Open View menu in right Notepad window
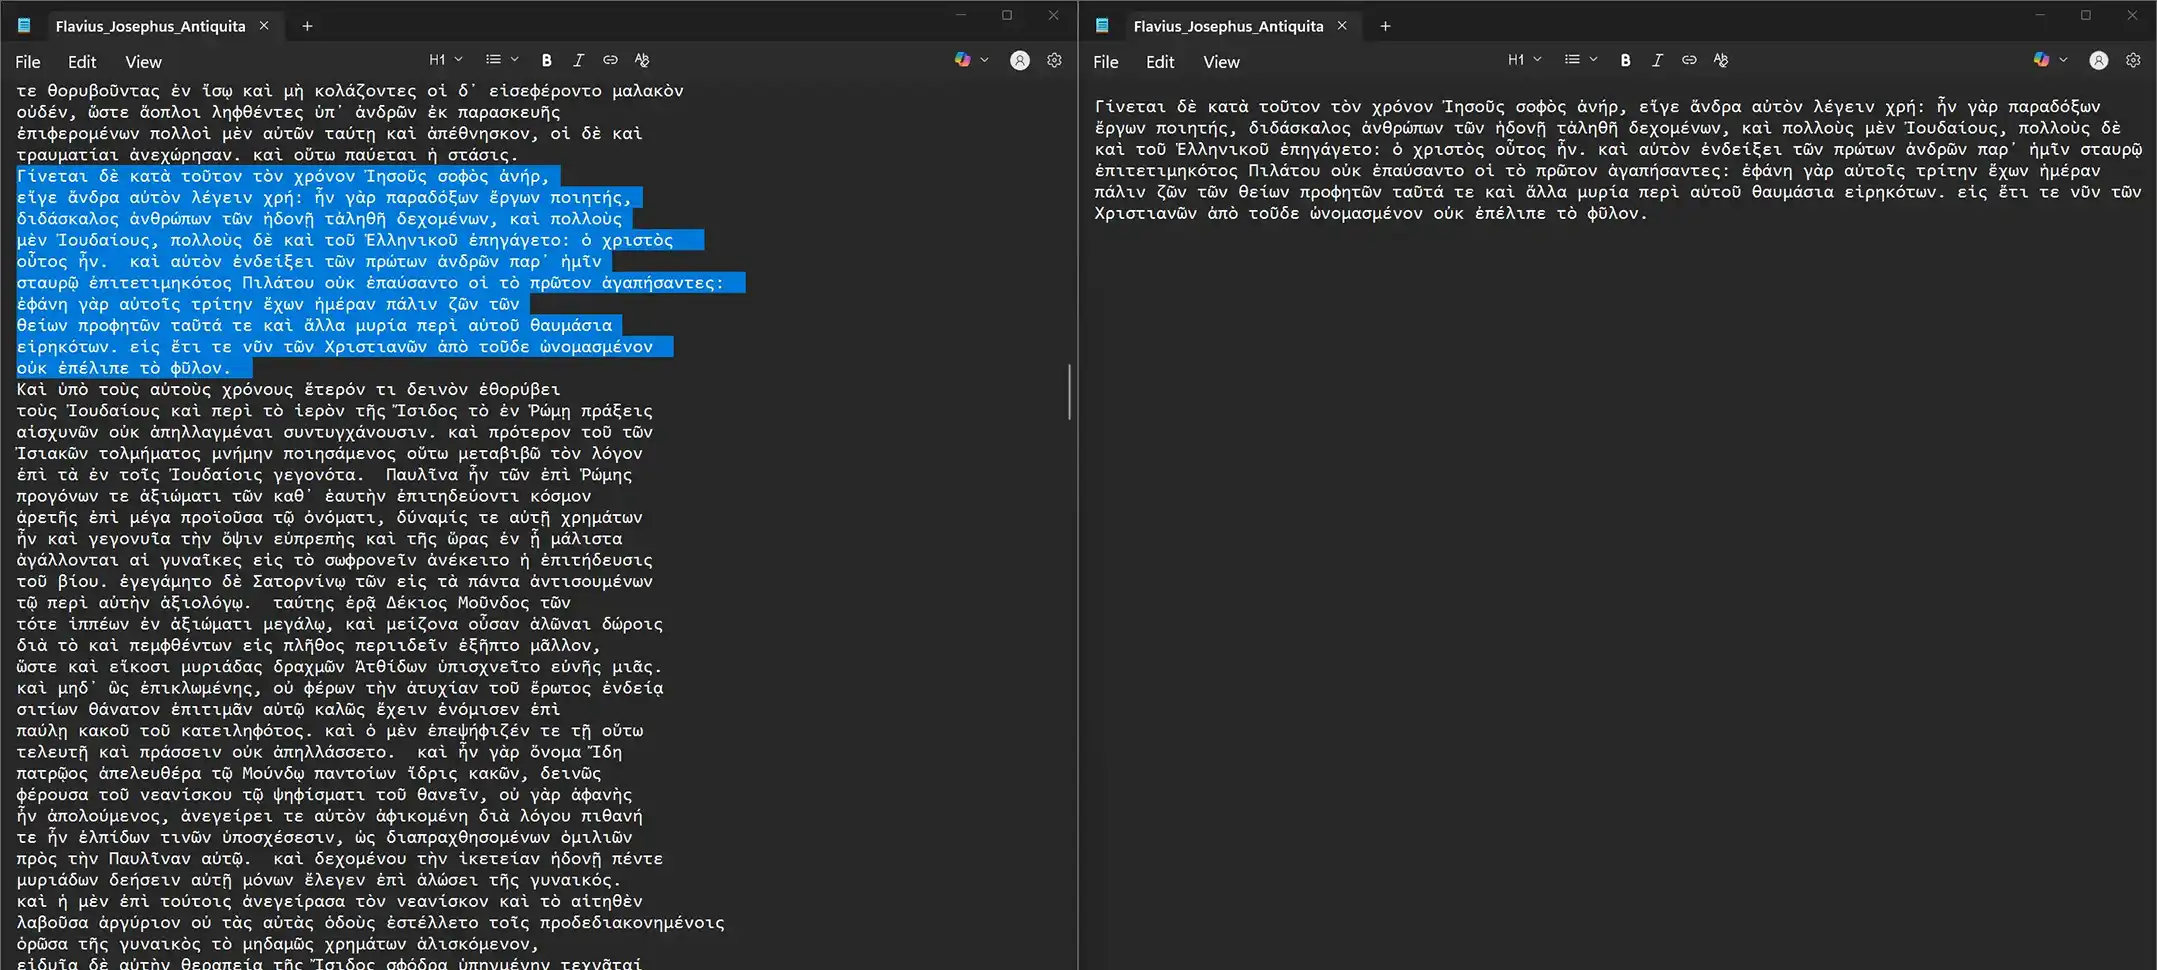 [x=1221, y=62]
